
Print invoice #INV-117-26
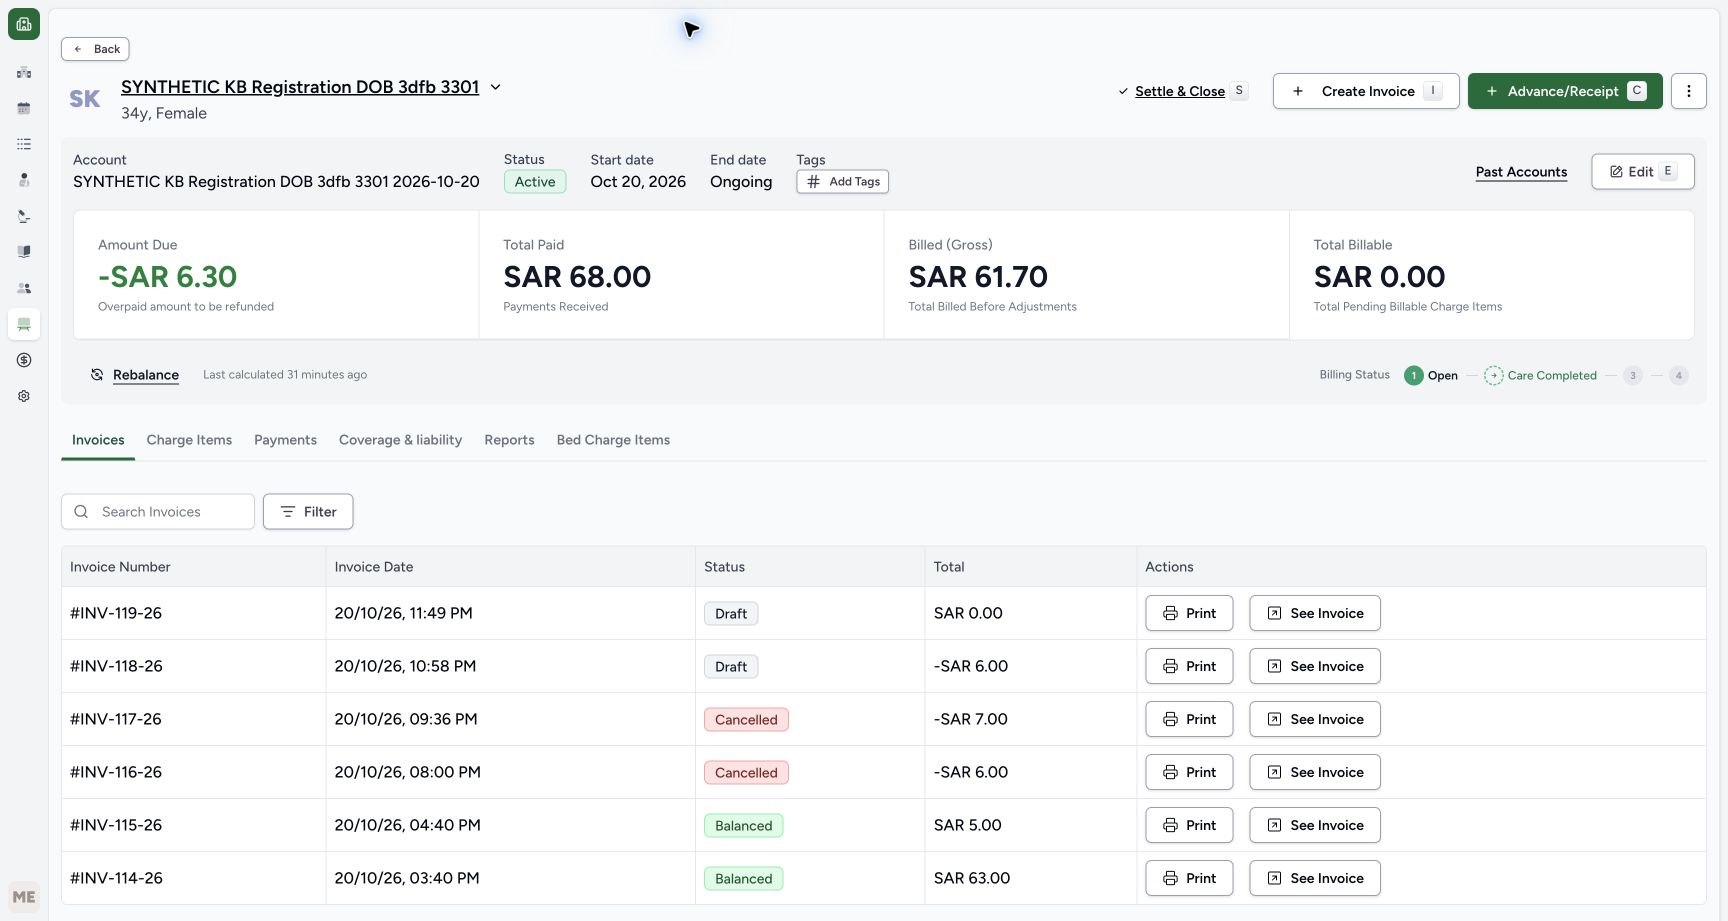pyautogui.click(x=1189, y=719)
